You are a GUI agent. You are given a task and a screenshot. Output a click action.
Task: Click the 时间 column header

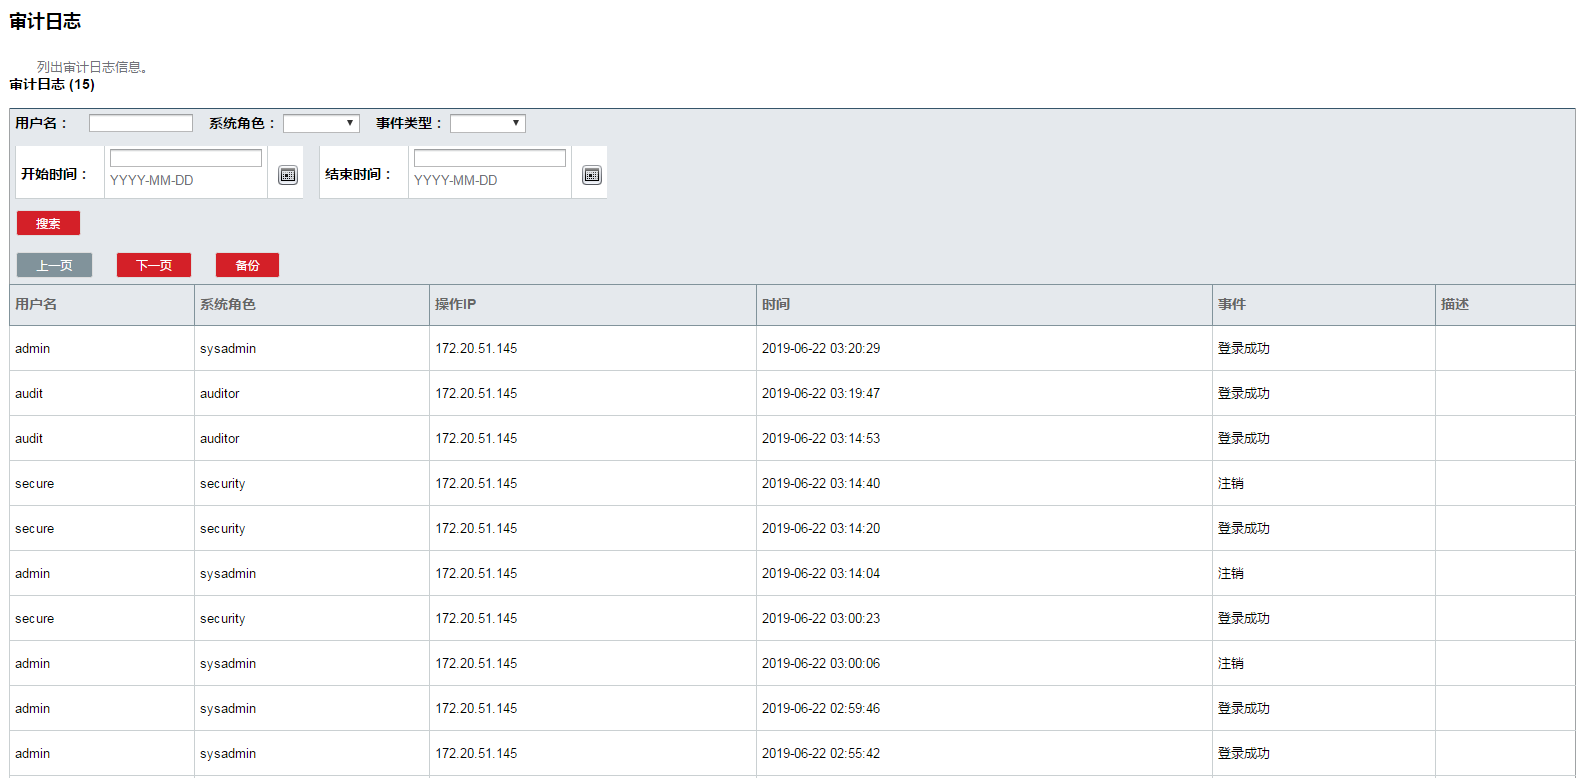pyautogui.click(x=776, y=304)
